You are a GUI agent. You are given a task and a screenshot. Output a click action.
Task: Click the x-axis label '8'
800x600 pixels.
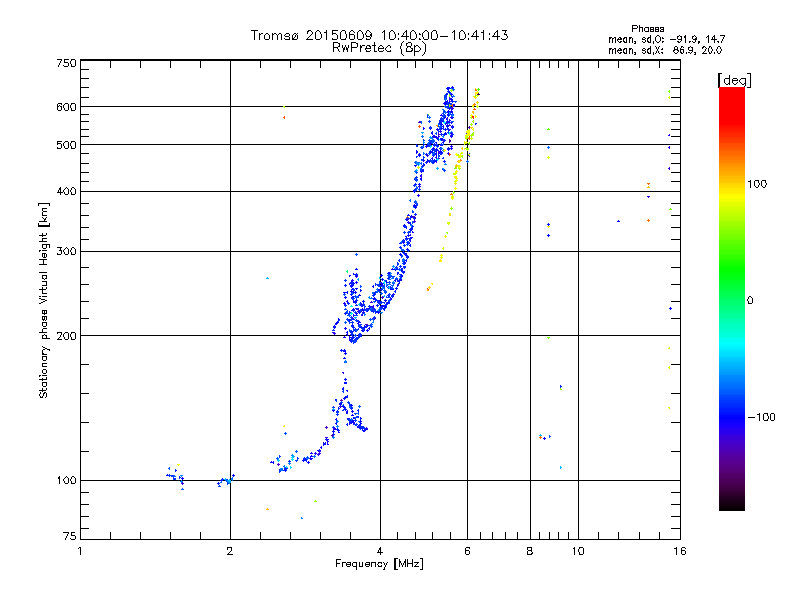pos(530,551)
